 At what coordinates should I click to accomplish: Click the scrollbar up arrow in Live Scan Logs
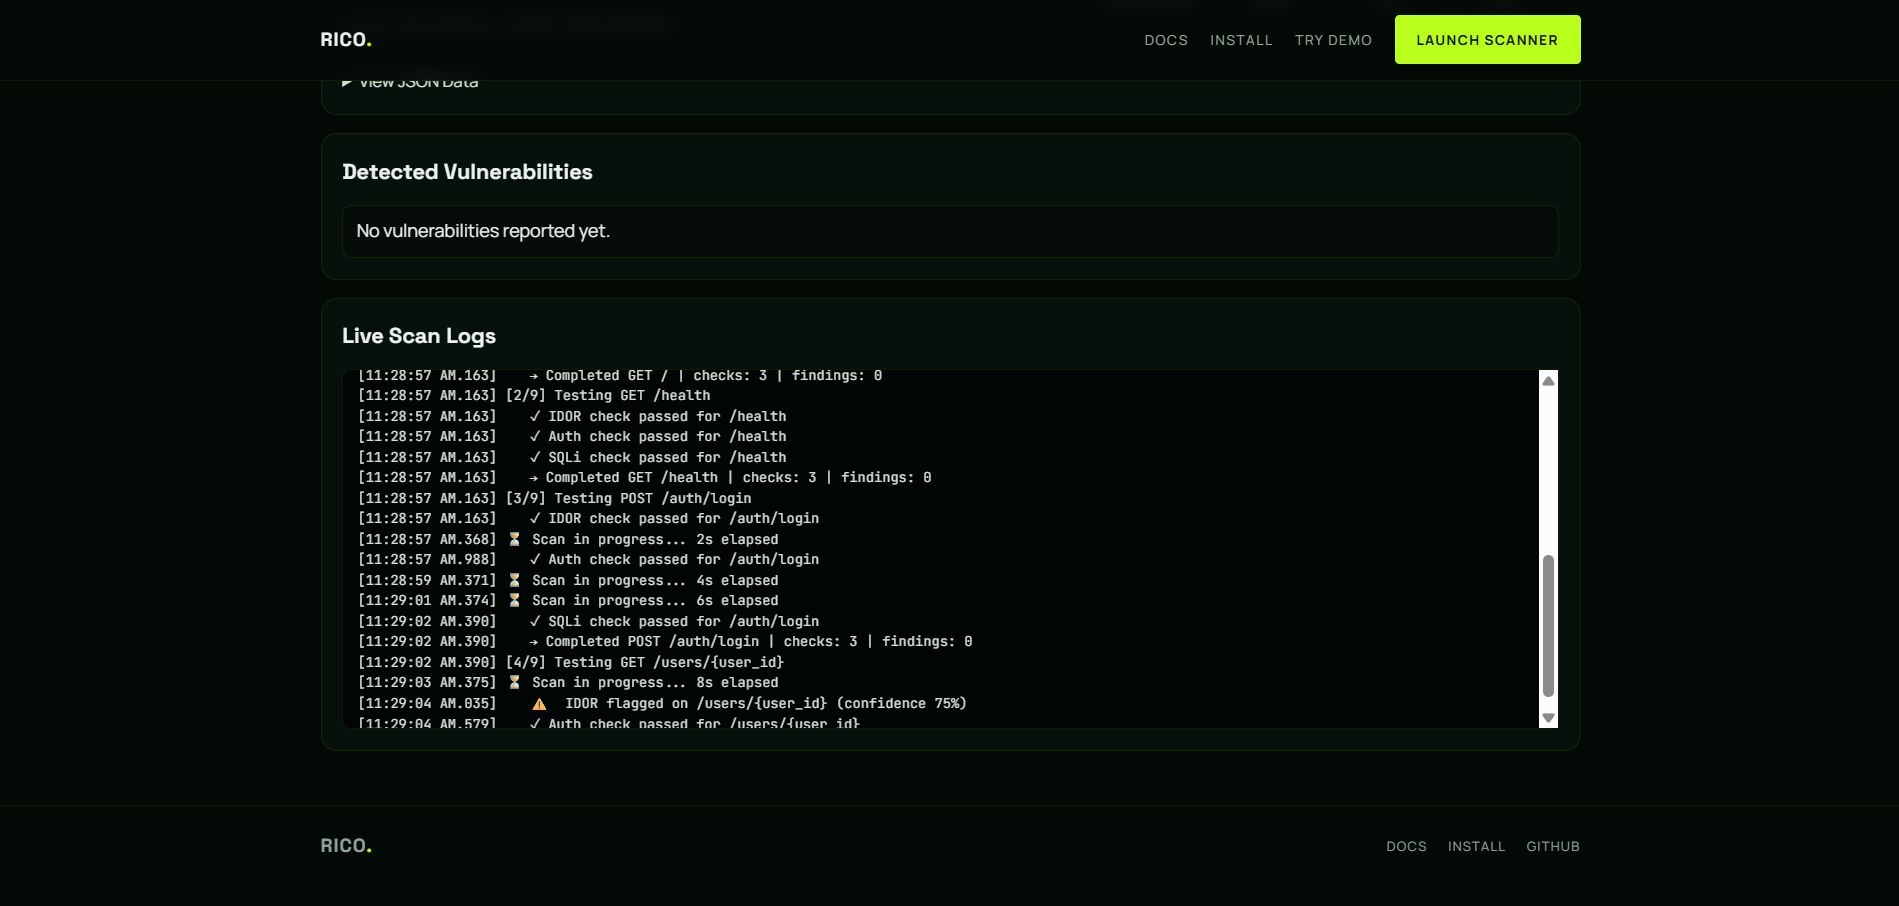1548,380
